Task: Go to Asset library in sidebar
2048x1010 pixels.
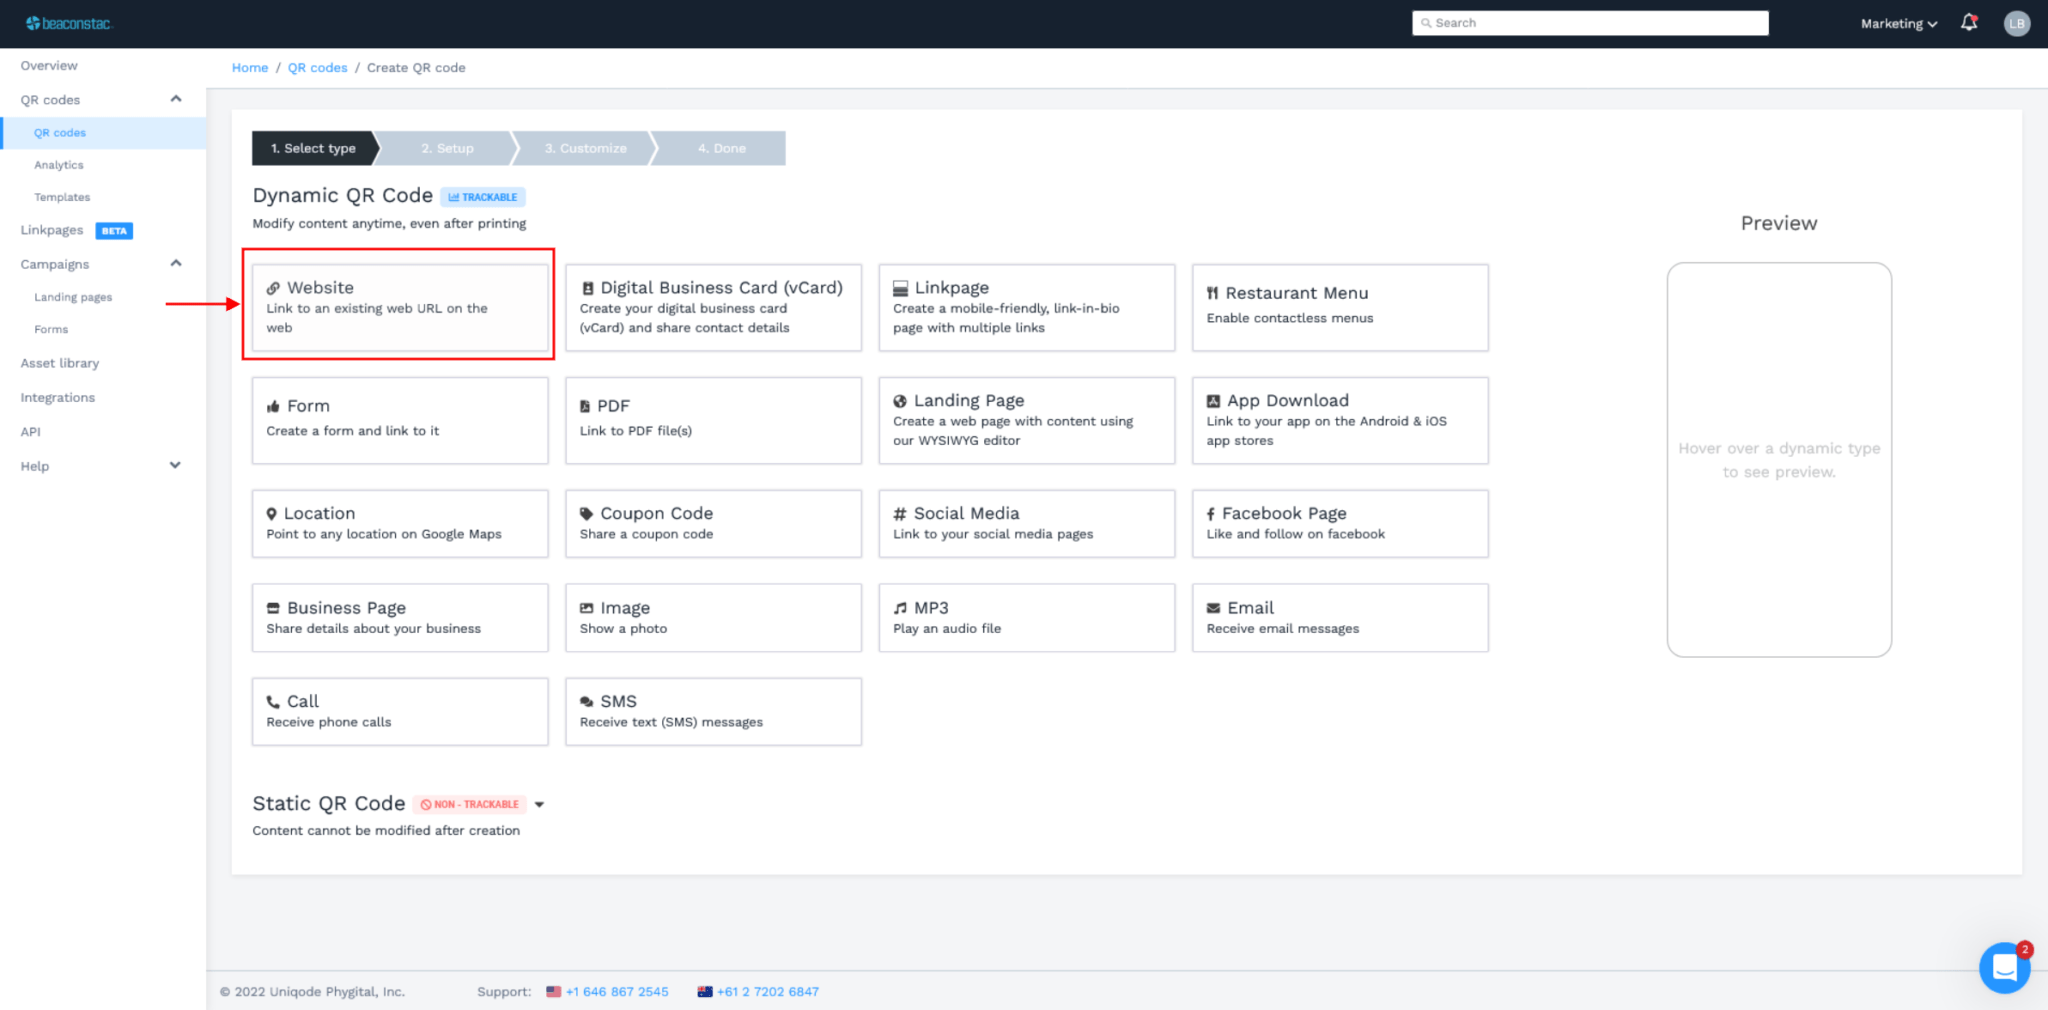Action: tap(60, 363)
